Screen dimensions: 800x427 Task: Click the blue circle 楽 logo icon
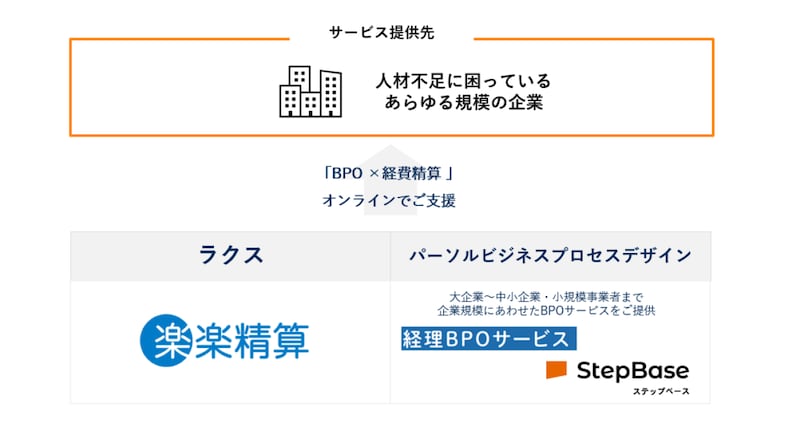point(159,340)
